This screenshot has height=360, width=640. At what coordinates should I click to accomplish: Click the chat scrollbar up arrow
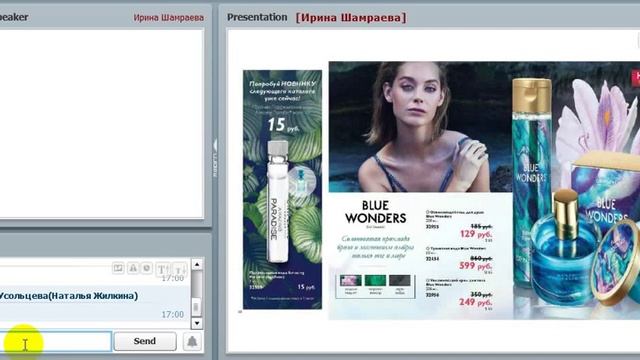(197, 264)
